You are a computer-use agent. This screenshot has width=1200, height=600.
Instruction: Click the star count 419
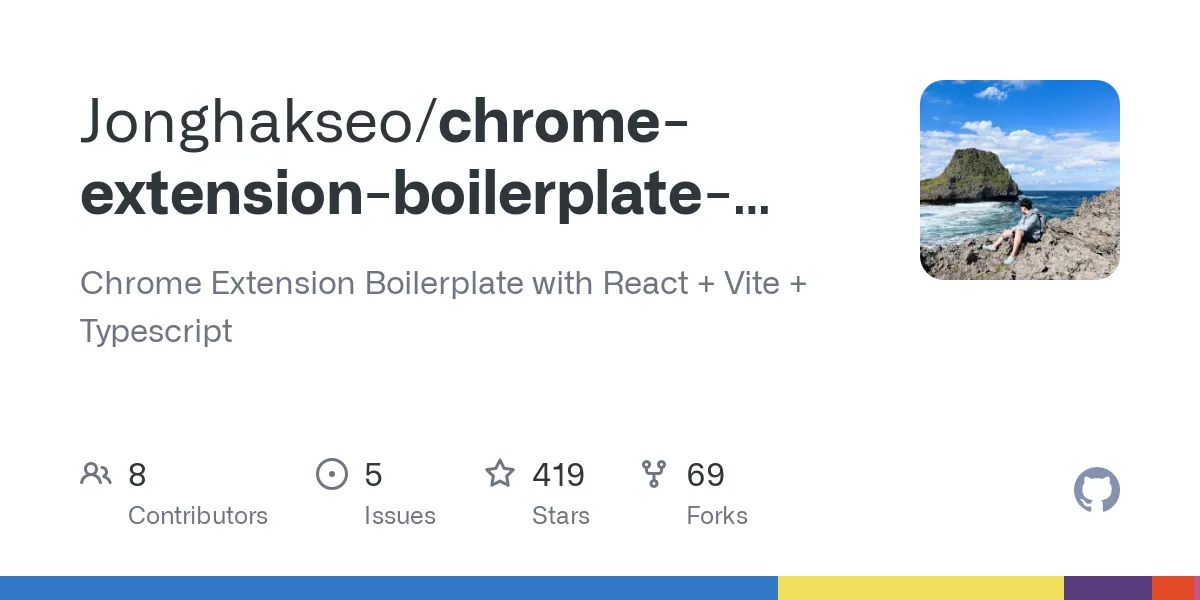tap(558, 474)
